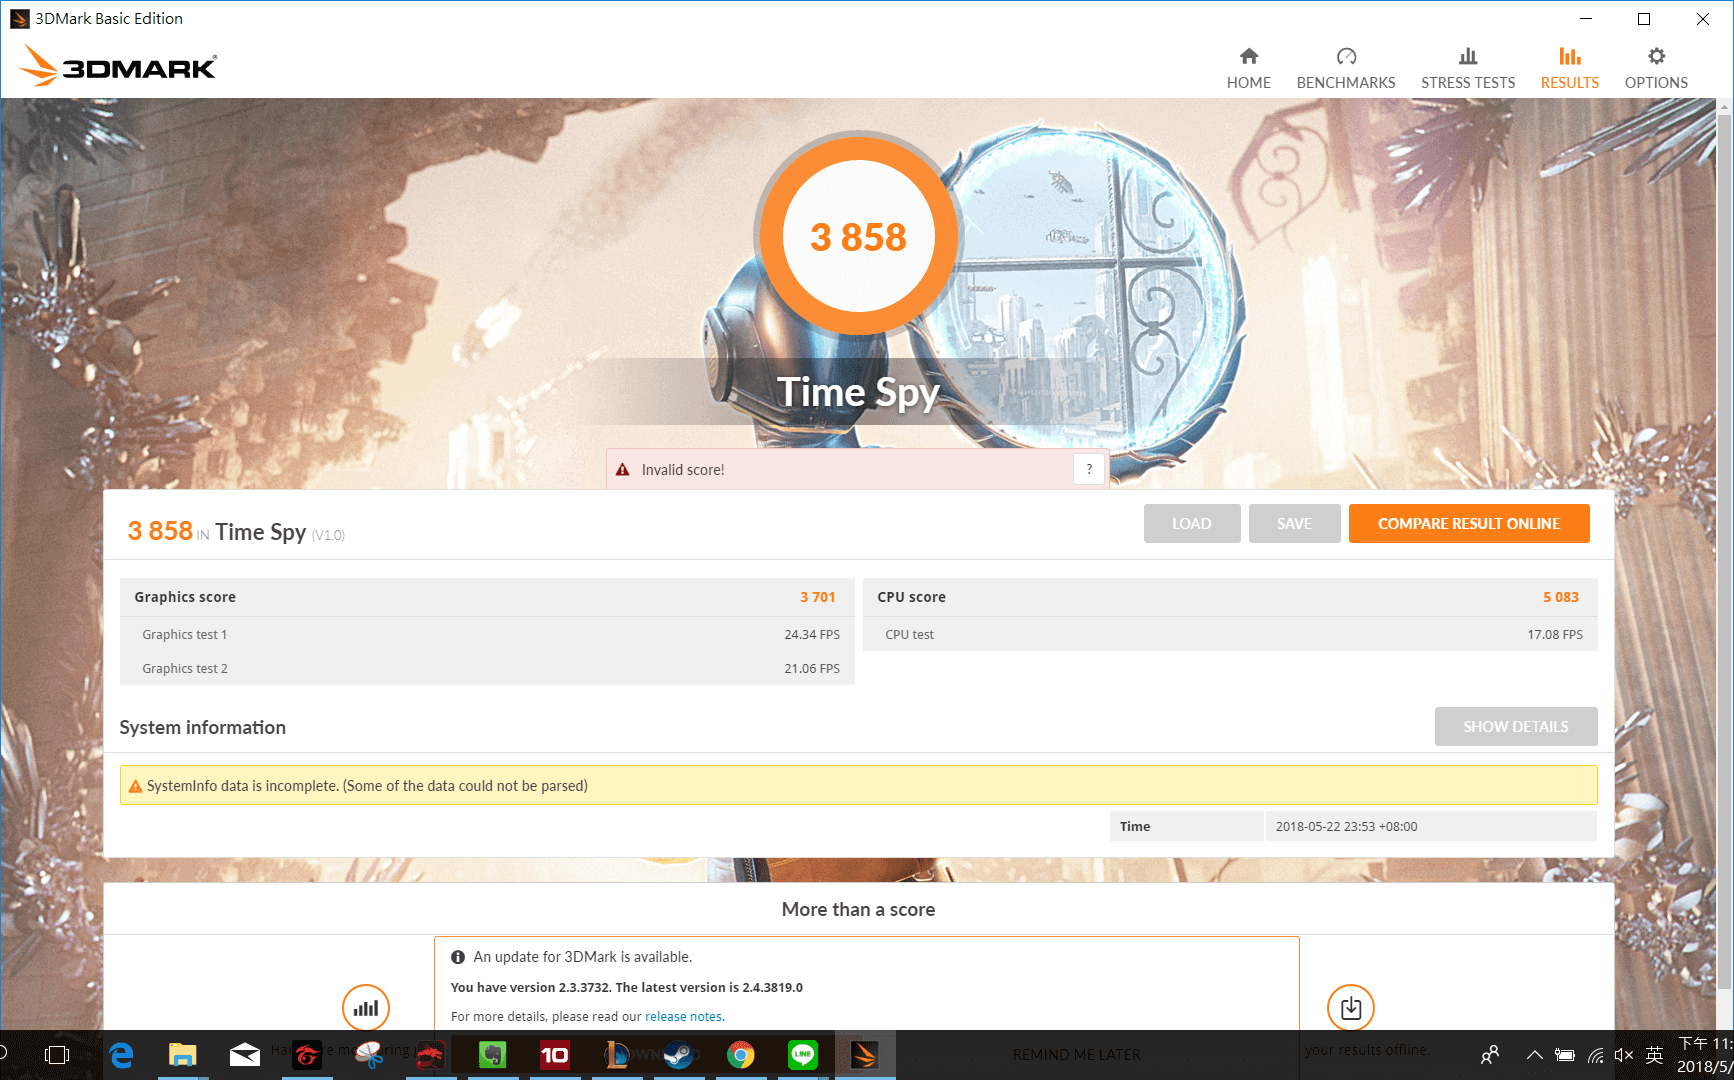Open the release notes link
This screenshot has height=1080, width=1734.
pyautogui.click(x=683, y=1017)
